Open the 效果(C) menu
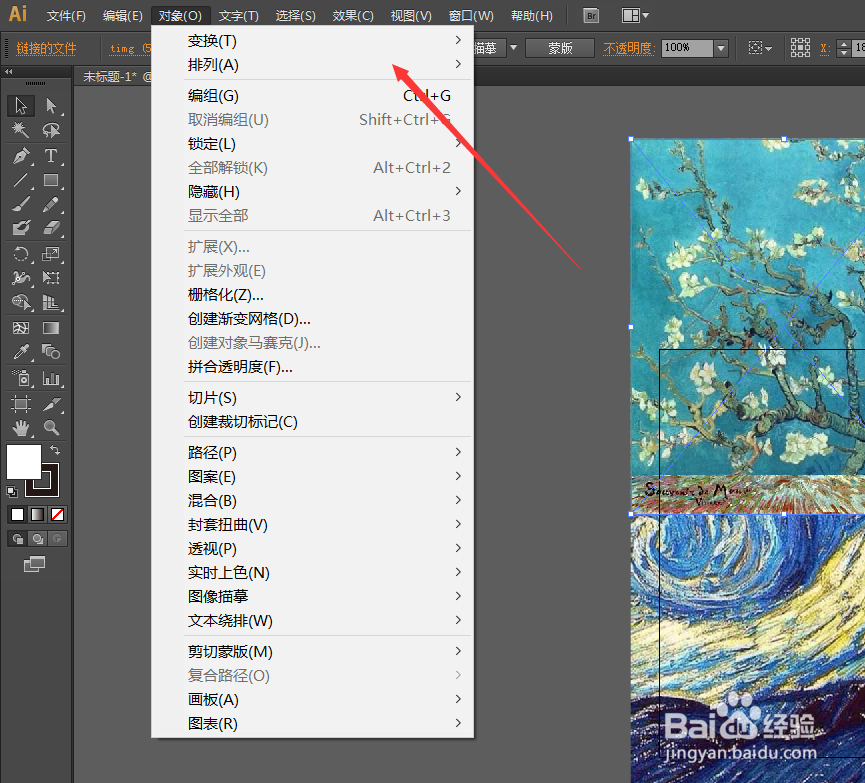 click(353, 15)
